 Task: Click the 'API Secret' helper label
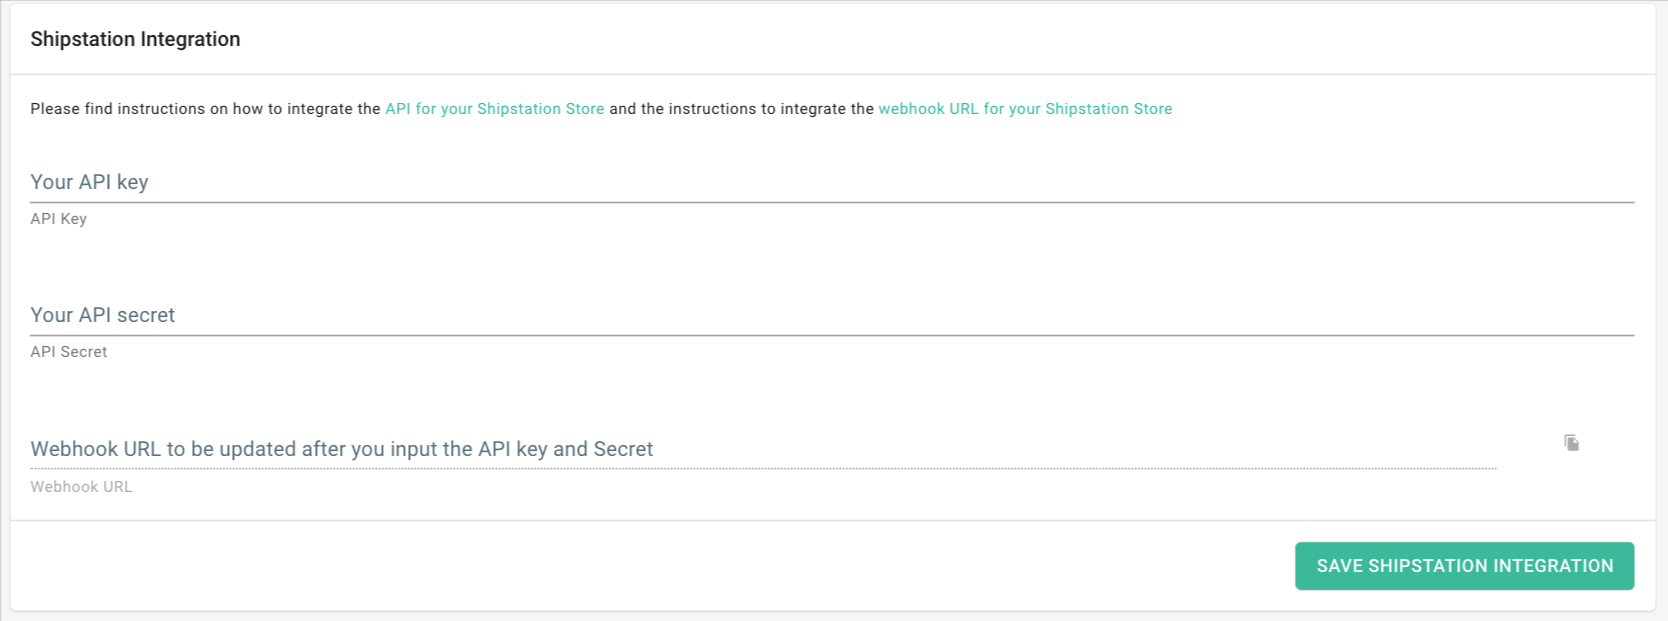(68, 352)
